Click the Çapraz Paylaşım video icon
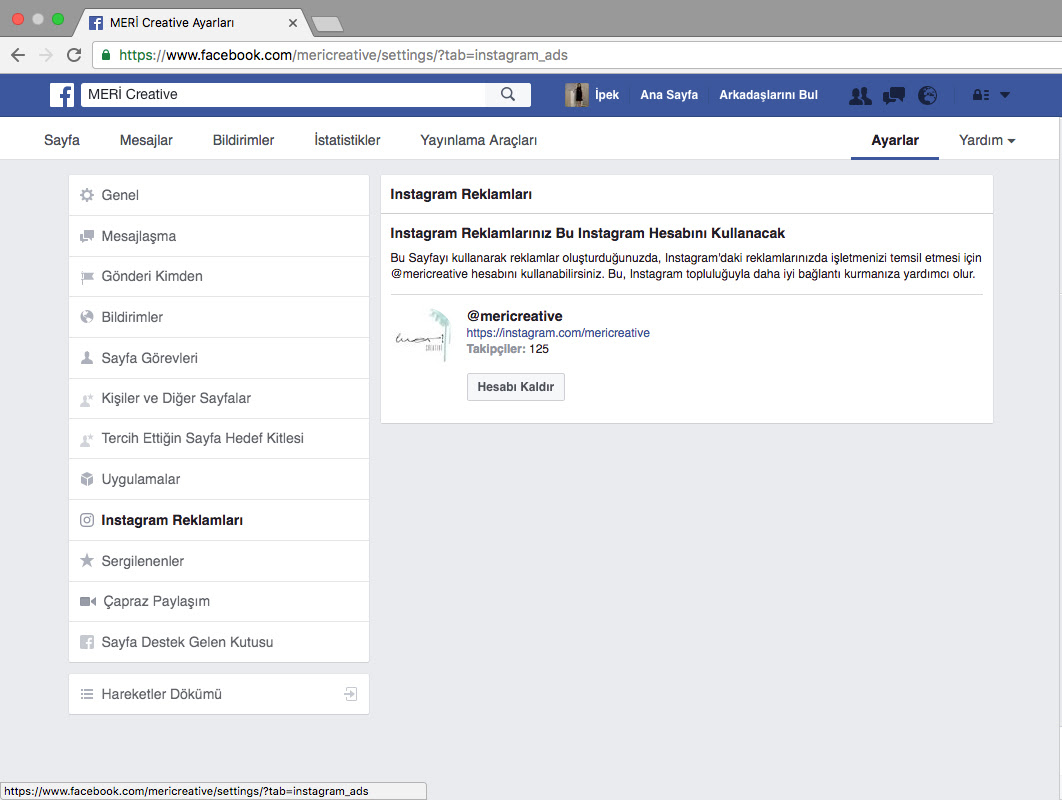 [x=88, y=602]
